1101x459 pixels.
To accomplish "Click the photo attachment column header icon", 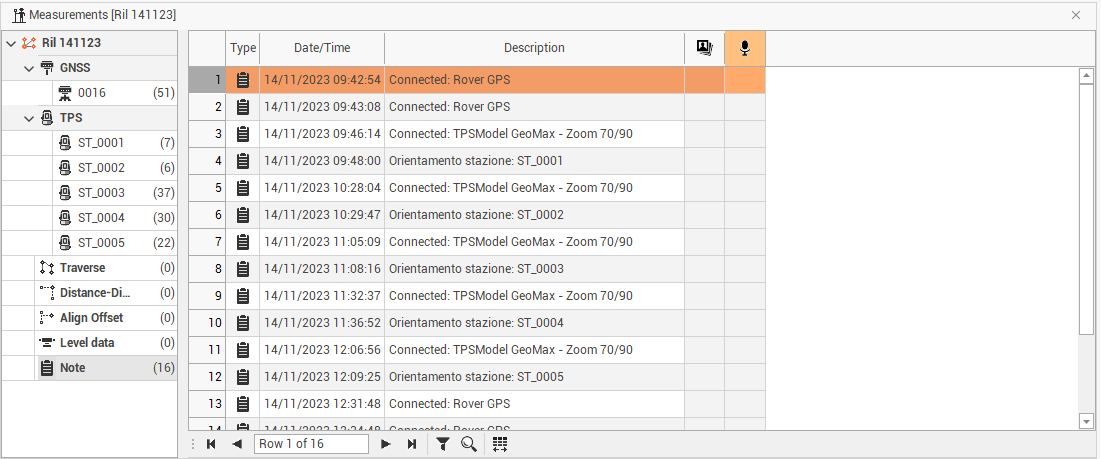I will click(x=704, y=48).
